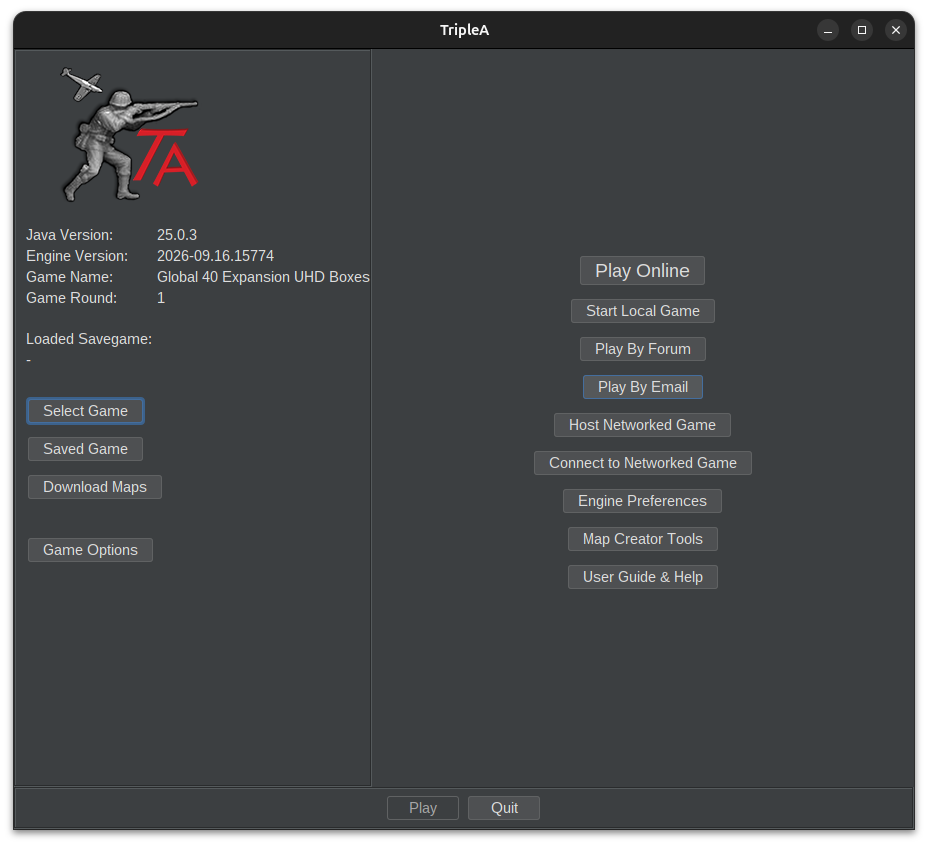This screenshot has height=846, width=928.
Task: Click the 'Java Version:' label
Action: (69, 234)
